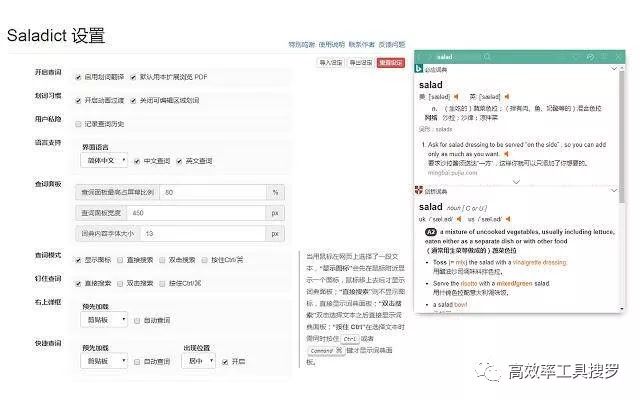Click the red 重置设定 button
640x400 pixels.
point(391,62)
